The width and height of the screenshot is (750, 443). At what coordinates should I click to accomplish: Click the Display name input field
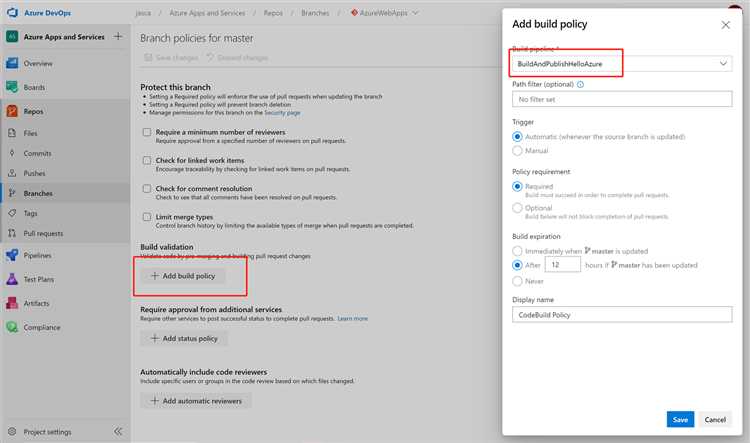pos(622,315)
